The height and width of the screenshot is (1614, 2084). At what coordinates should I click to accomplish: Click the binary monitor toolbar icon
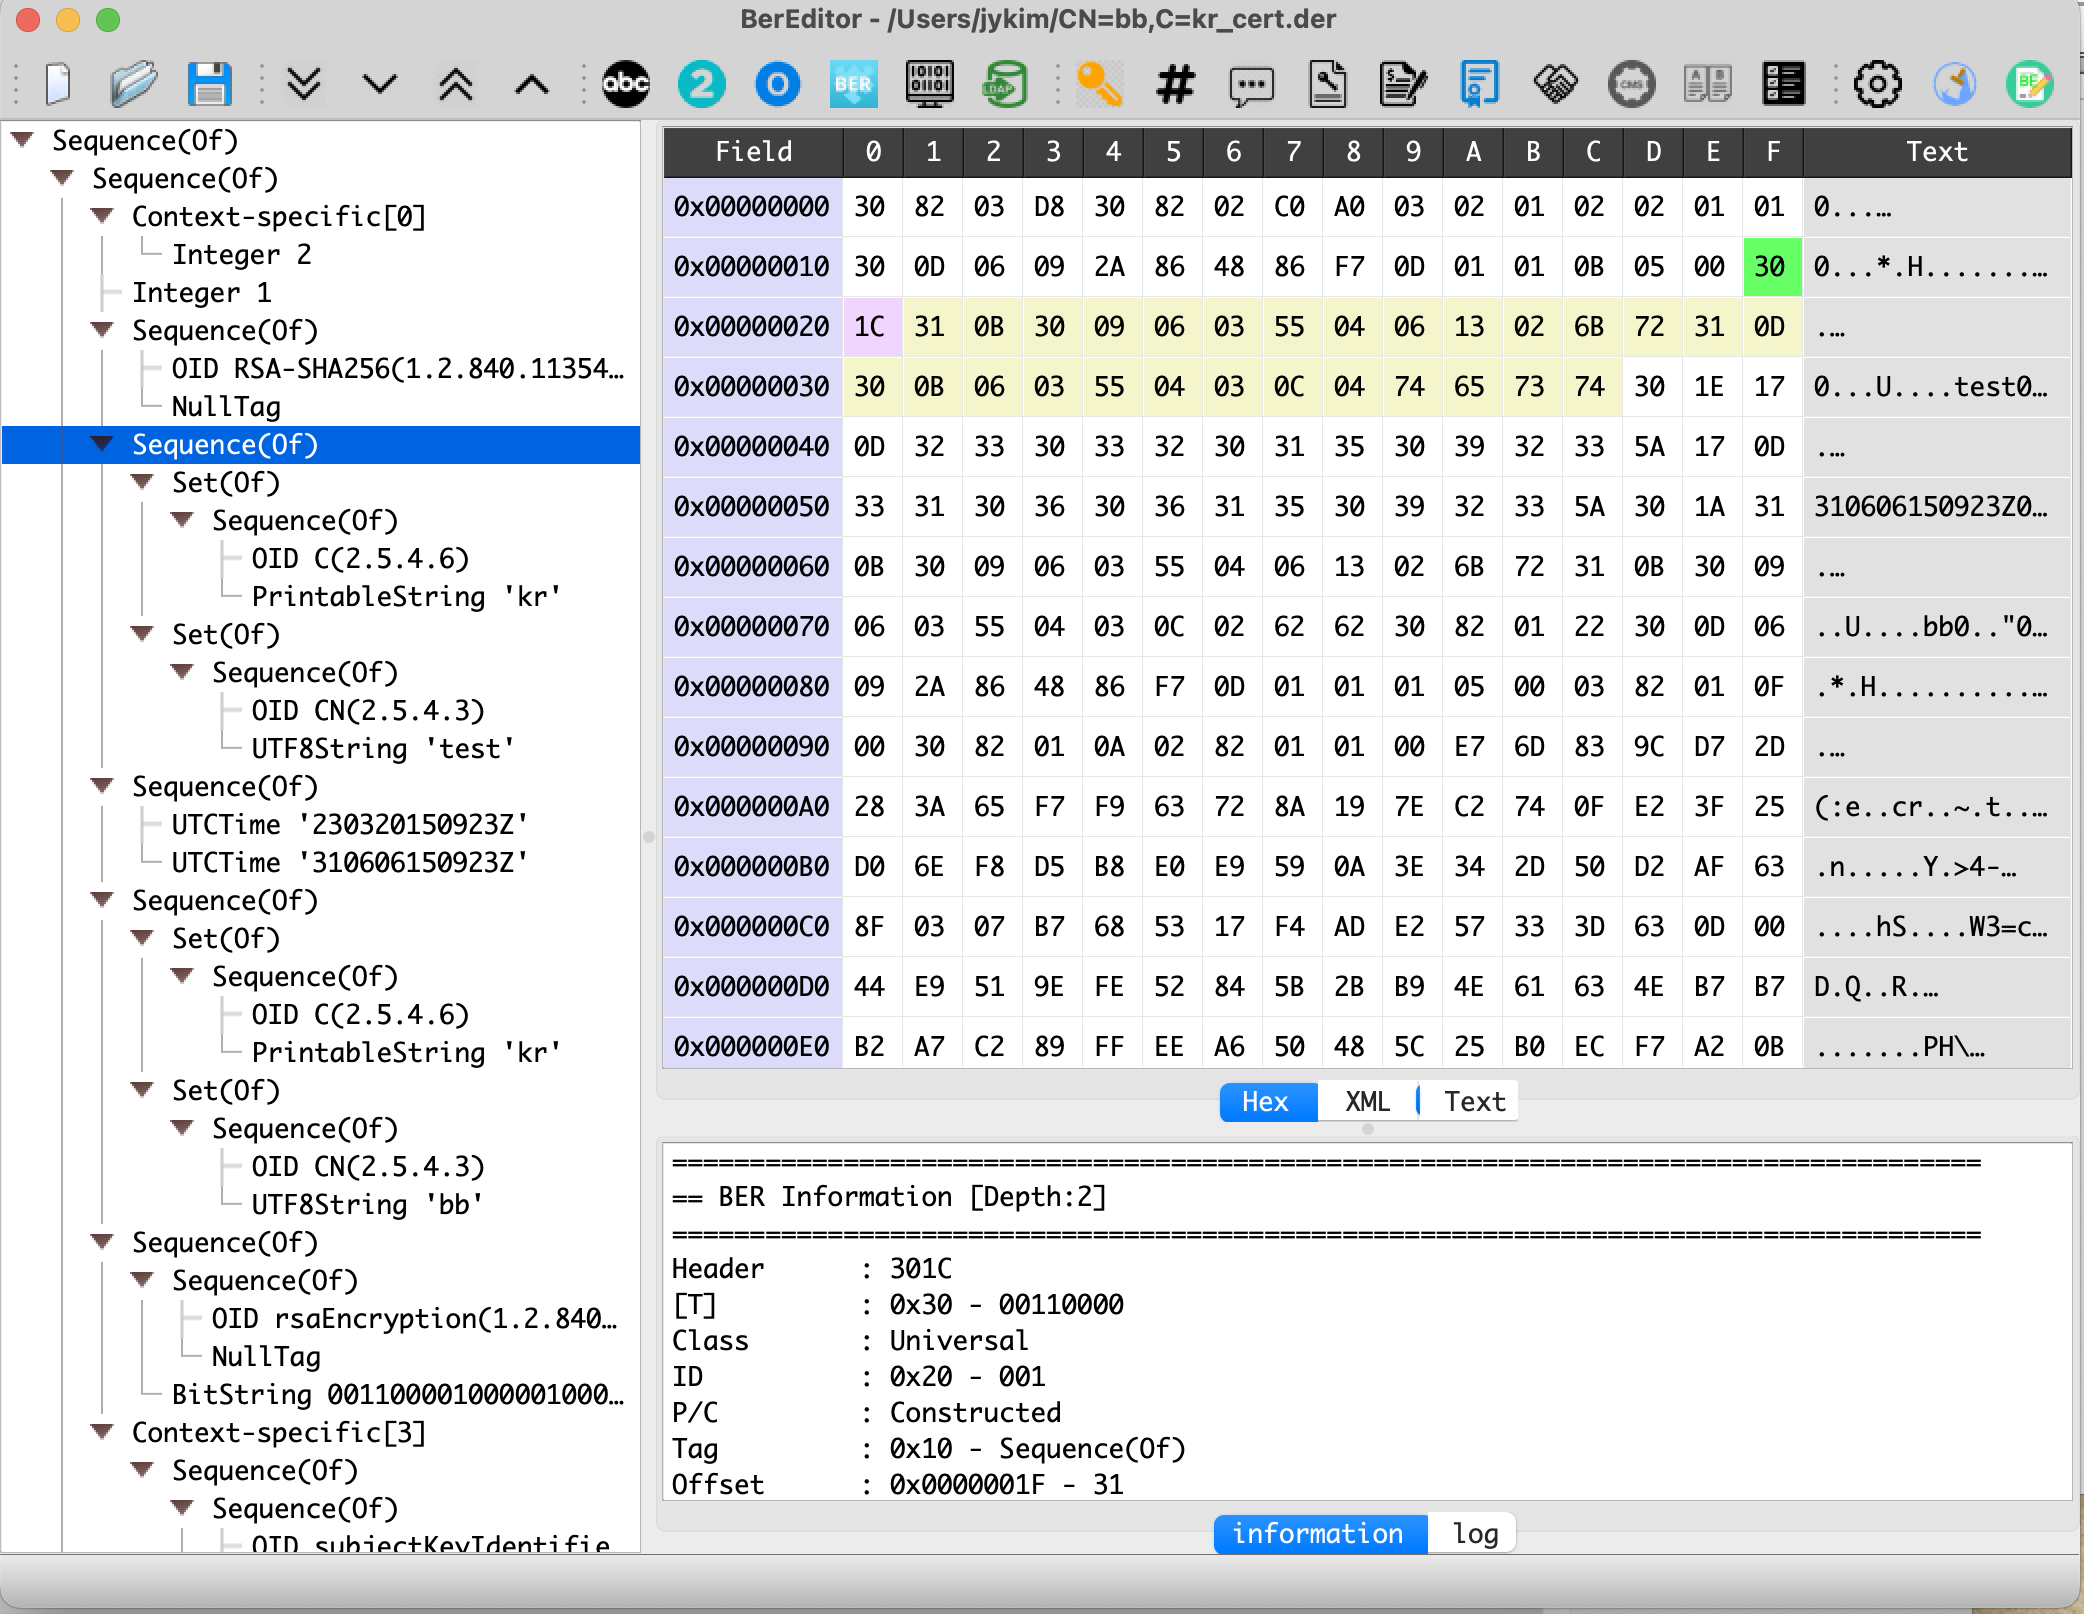coord(929,84)
